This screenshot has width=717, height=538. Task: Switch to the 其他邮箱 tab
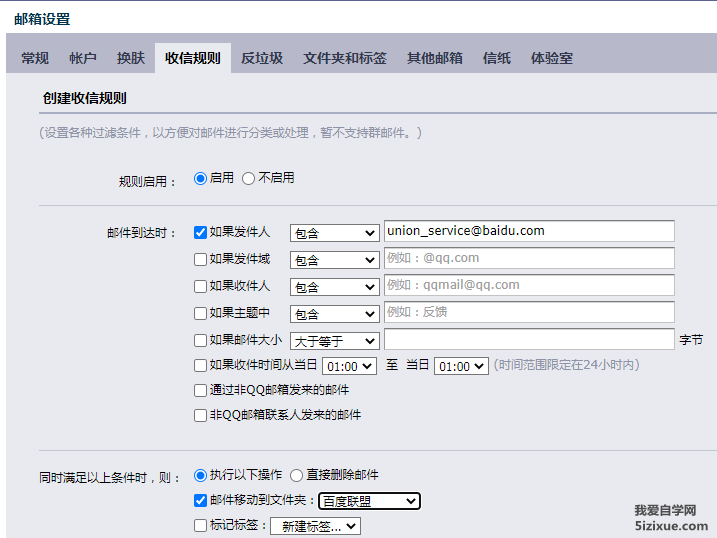coord(435,58)
